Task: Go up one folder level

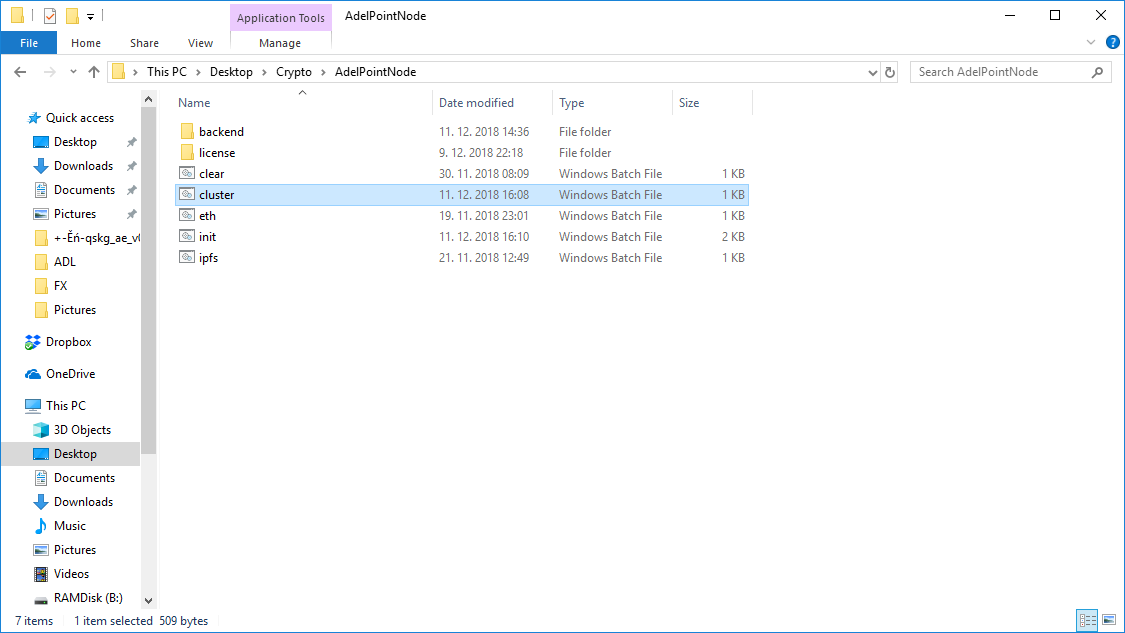Action: pos(94,72)
